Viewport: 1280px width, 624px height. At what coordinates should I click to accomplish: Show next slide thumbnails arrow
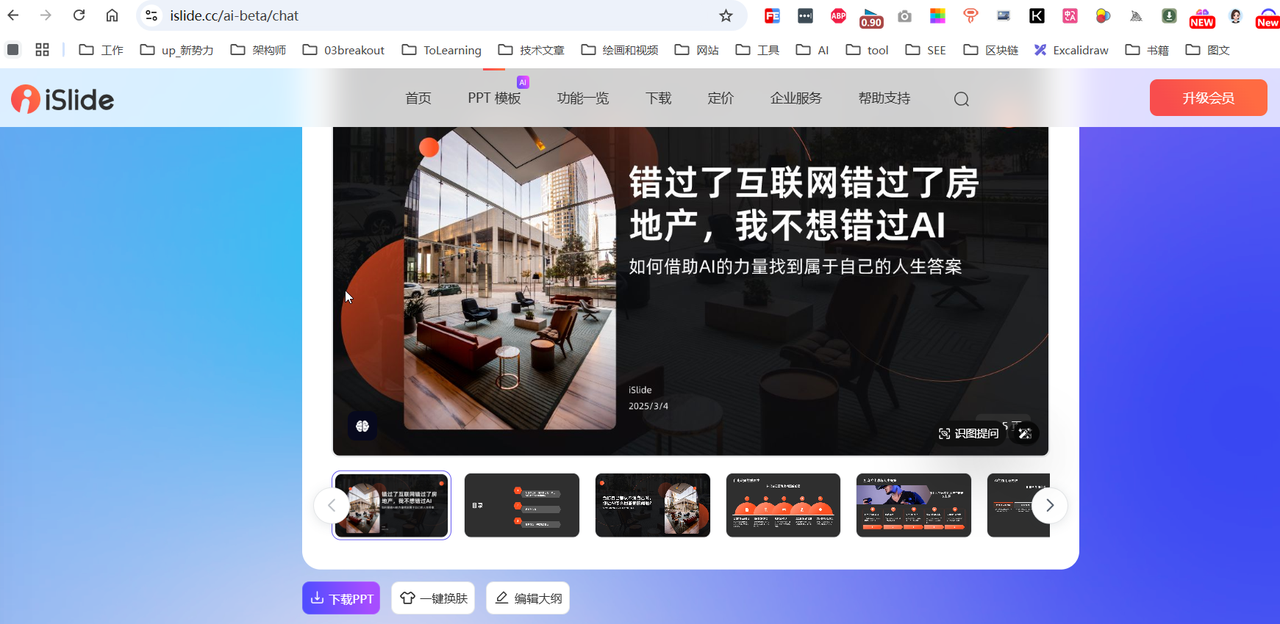click(1049, 505)
